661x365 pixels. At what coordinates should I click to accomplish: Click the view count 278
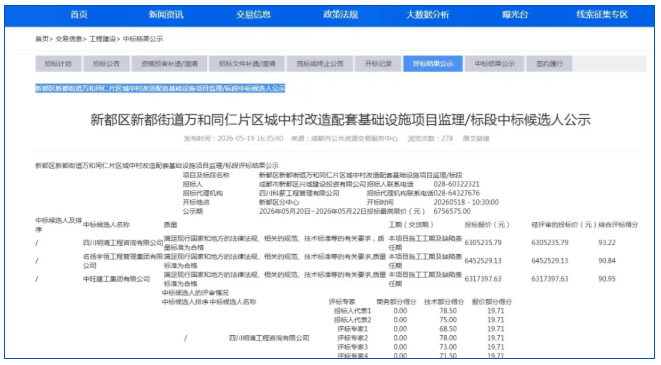coord(447,138)
